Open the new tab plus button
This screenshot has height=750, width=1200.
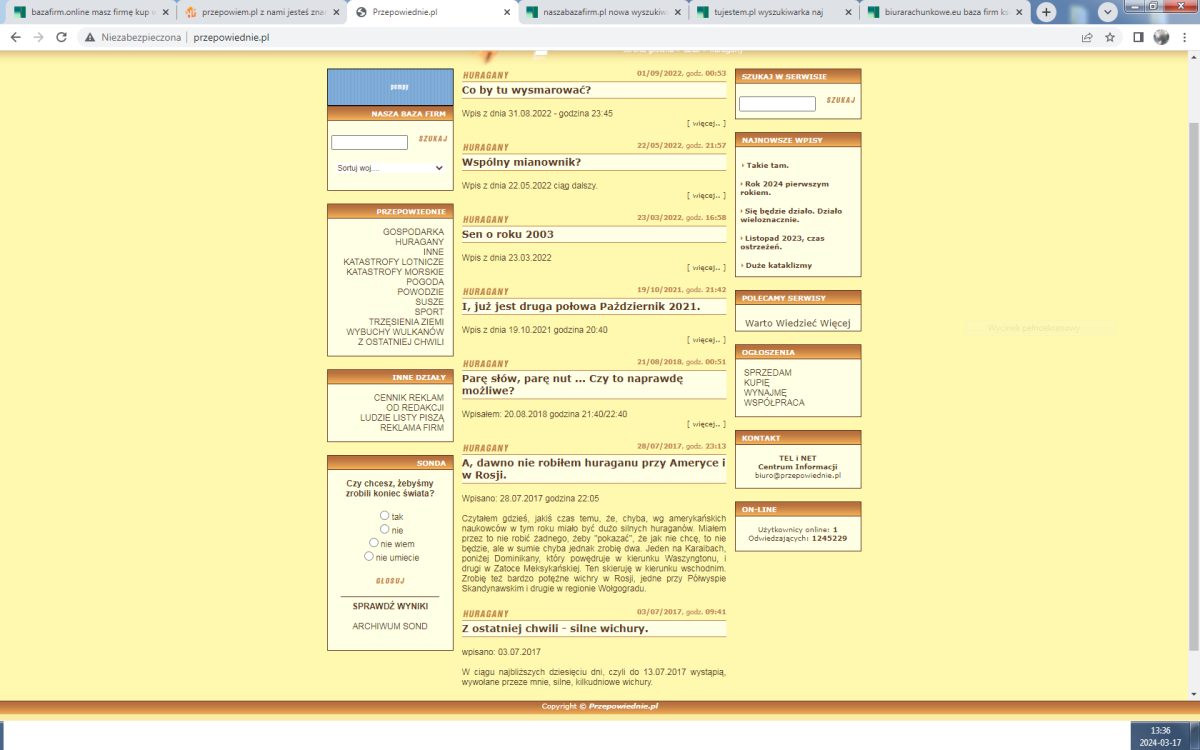tap(1046, 12)
